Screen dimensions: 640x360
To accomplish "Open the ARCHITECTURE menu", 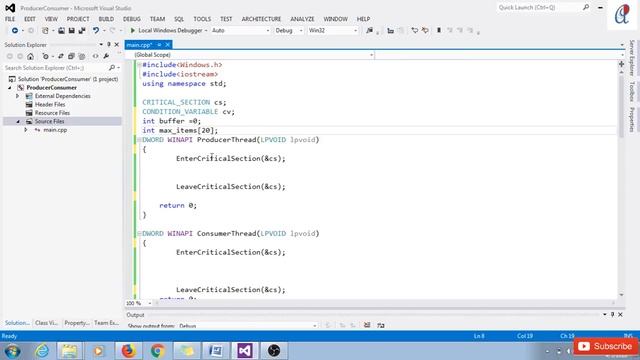I will 261,19.
